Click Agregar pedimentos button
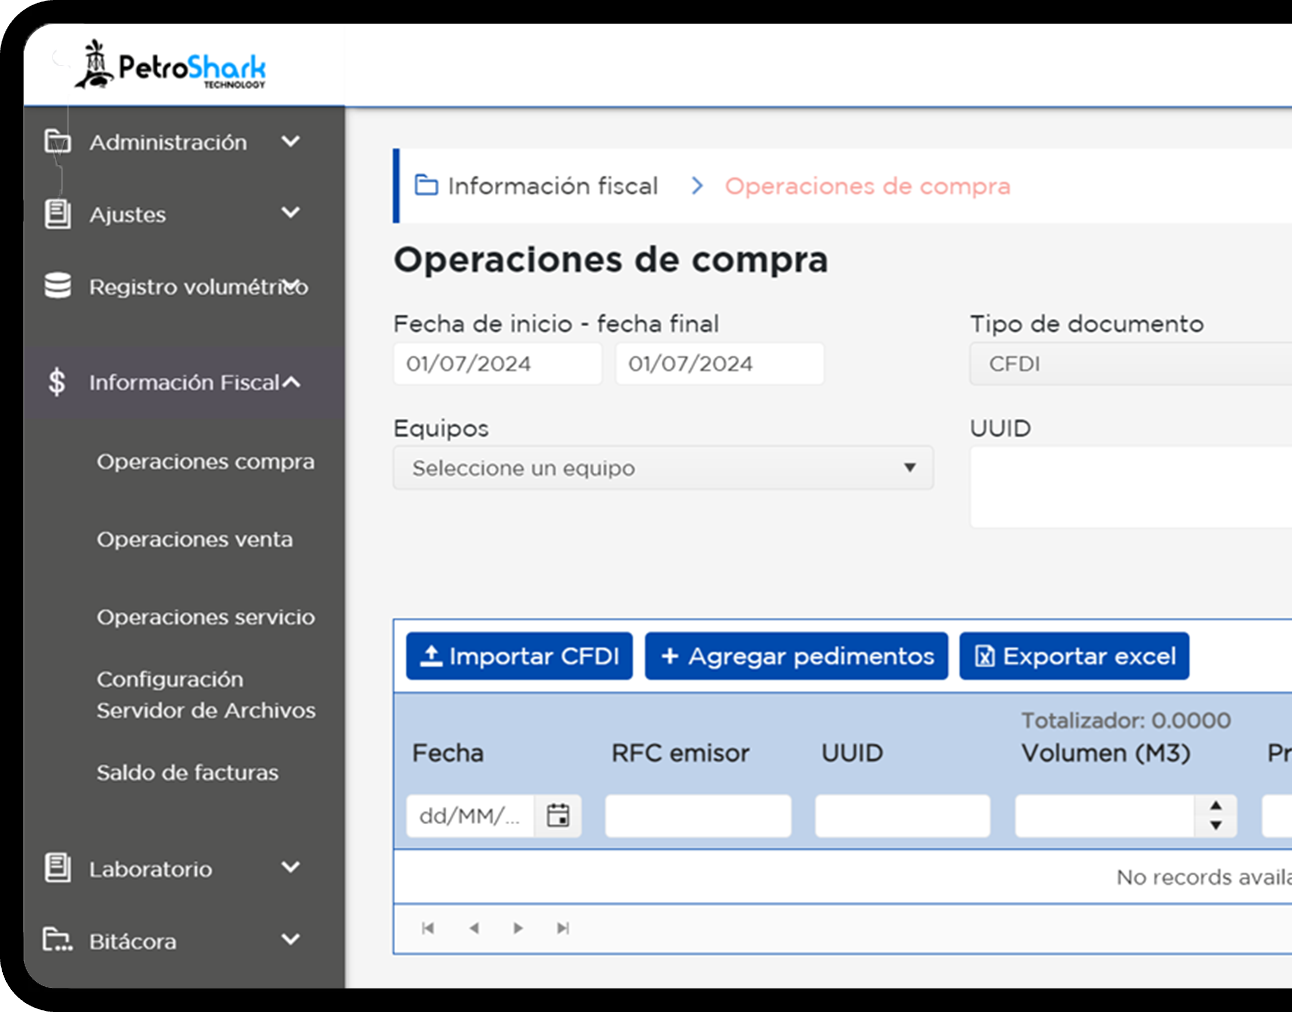 click(x=796, y=656)
